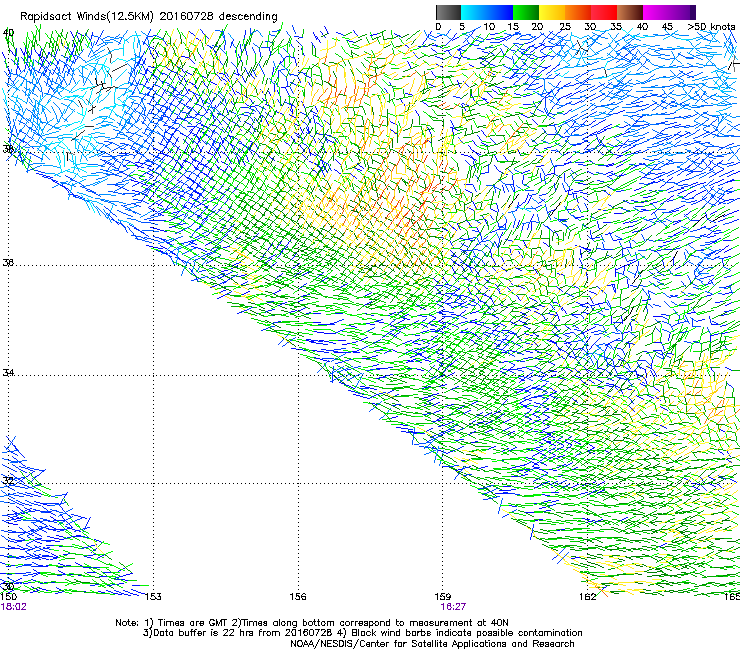The image size is (740, 650).
Task: Click the '156' longitude label
Action: 298,597
